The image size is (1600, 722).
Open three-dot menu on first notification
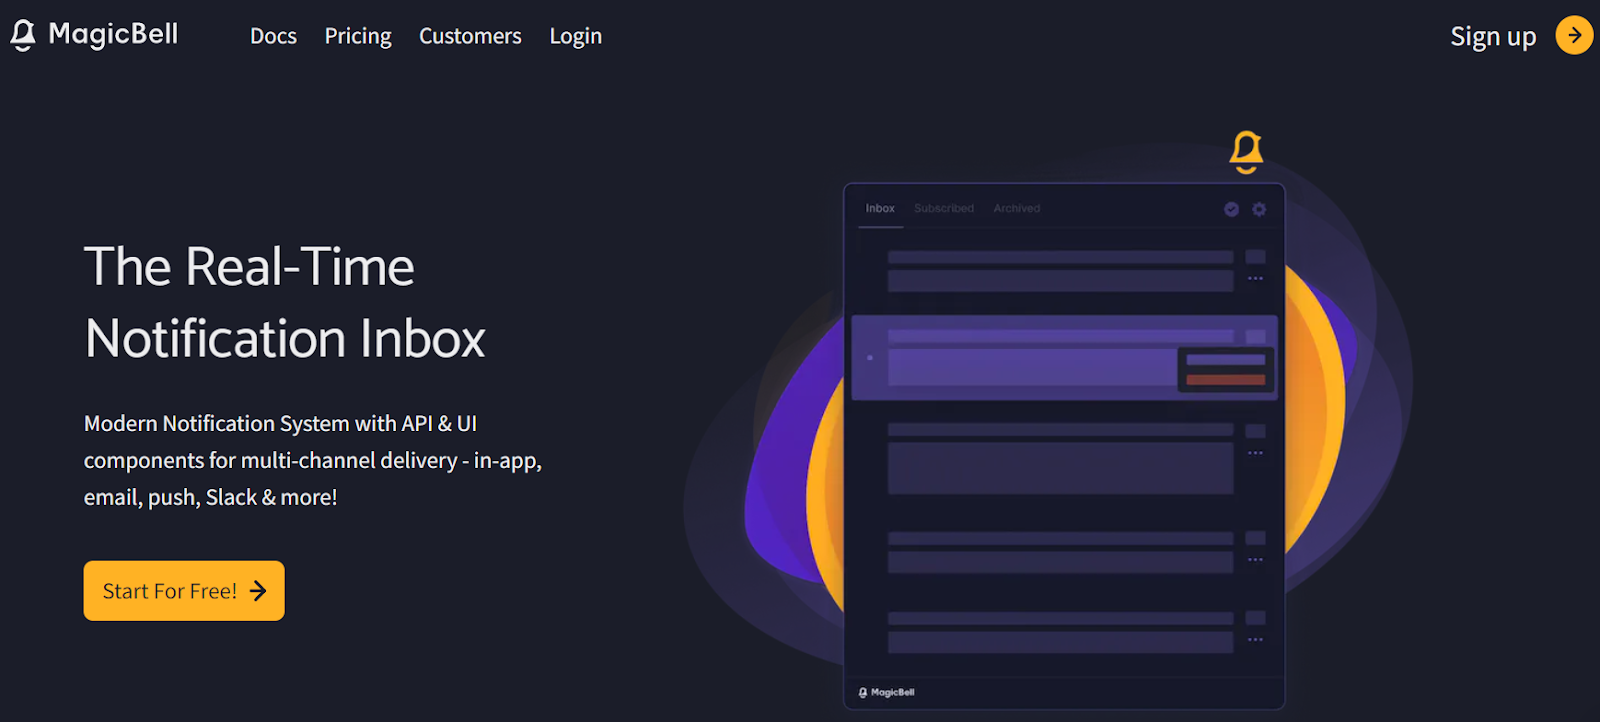click(1255, 279)
